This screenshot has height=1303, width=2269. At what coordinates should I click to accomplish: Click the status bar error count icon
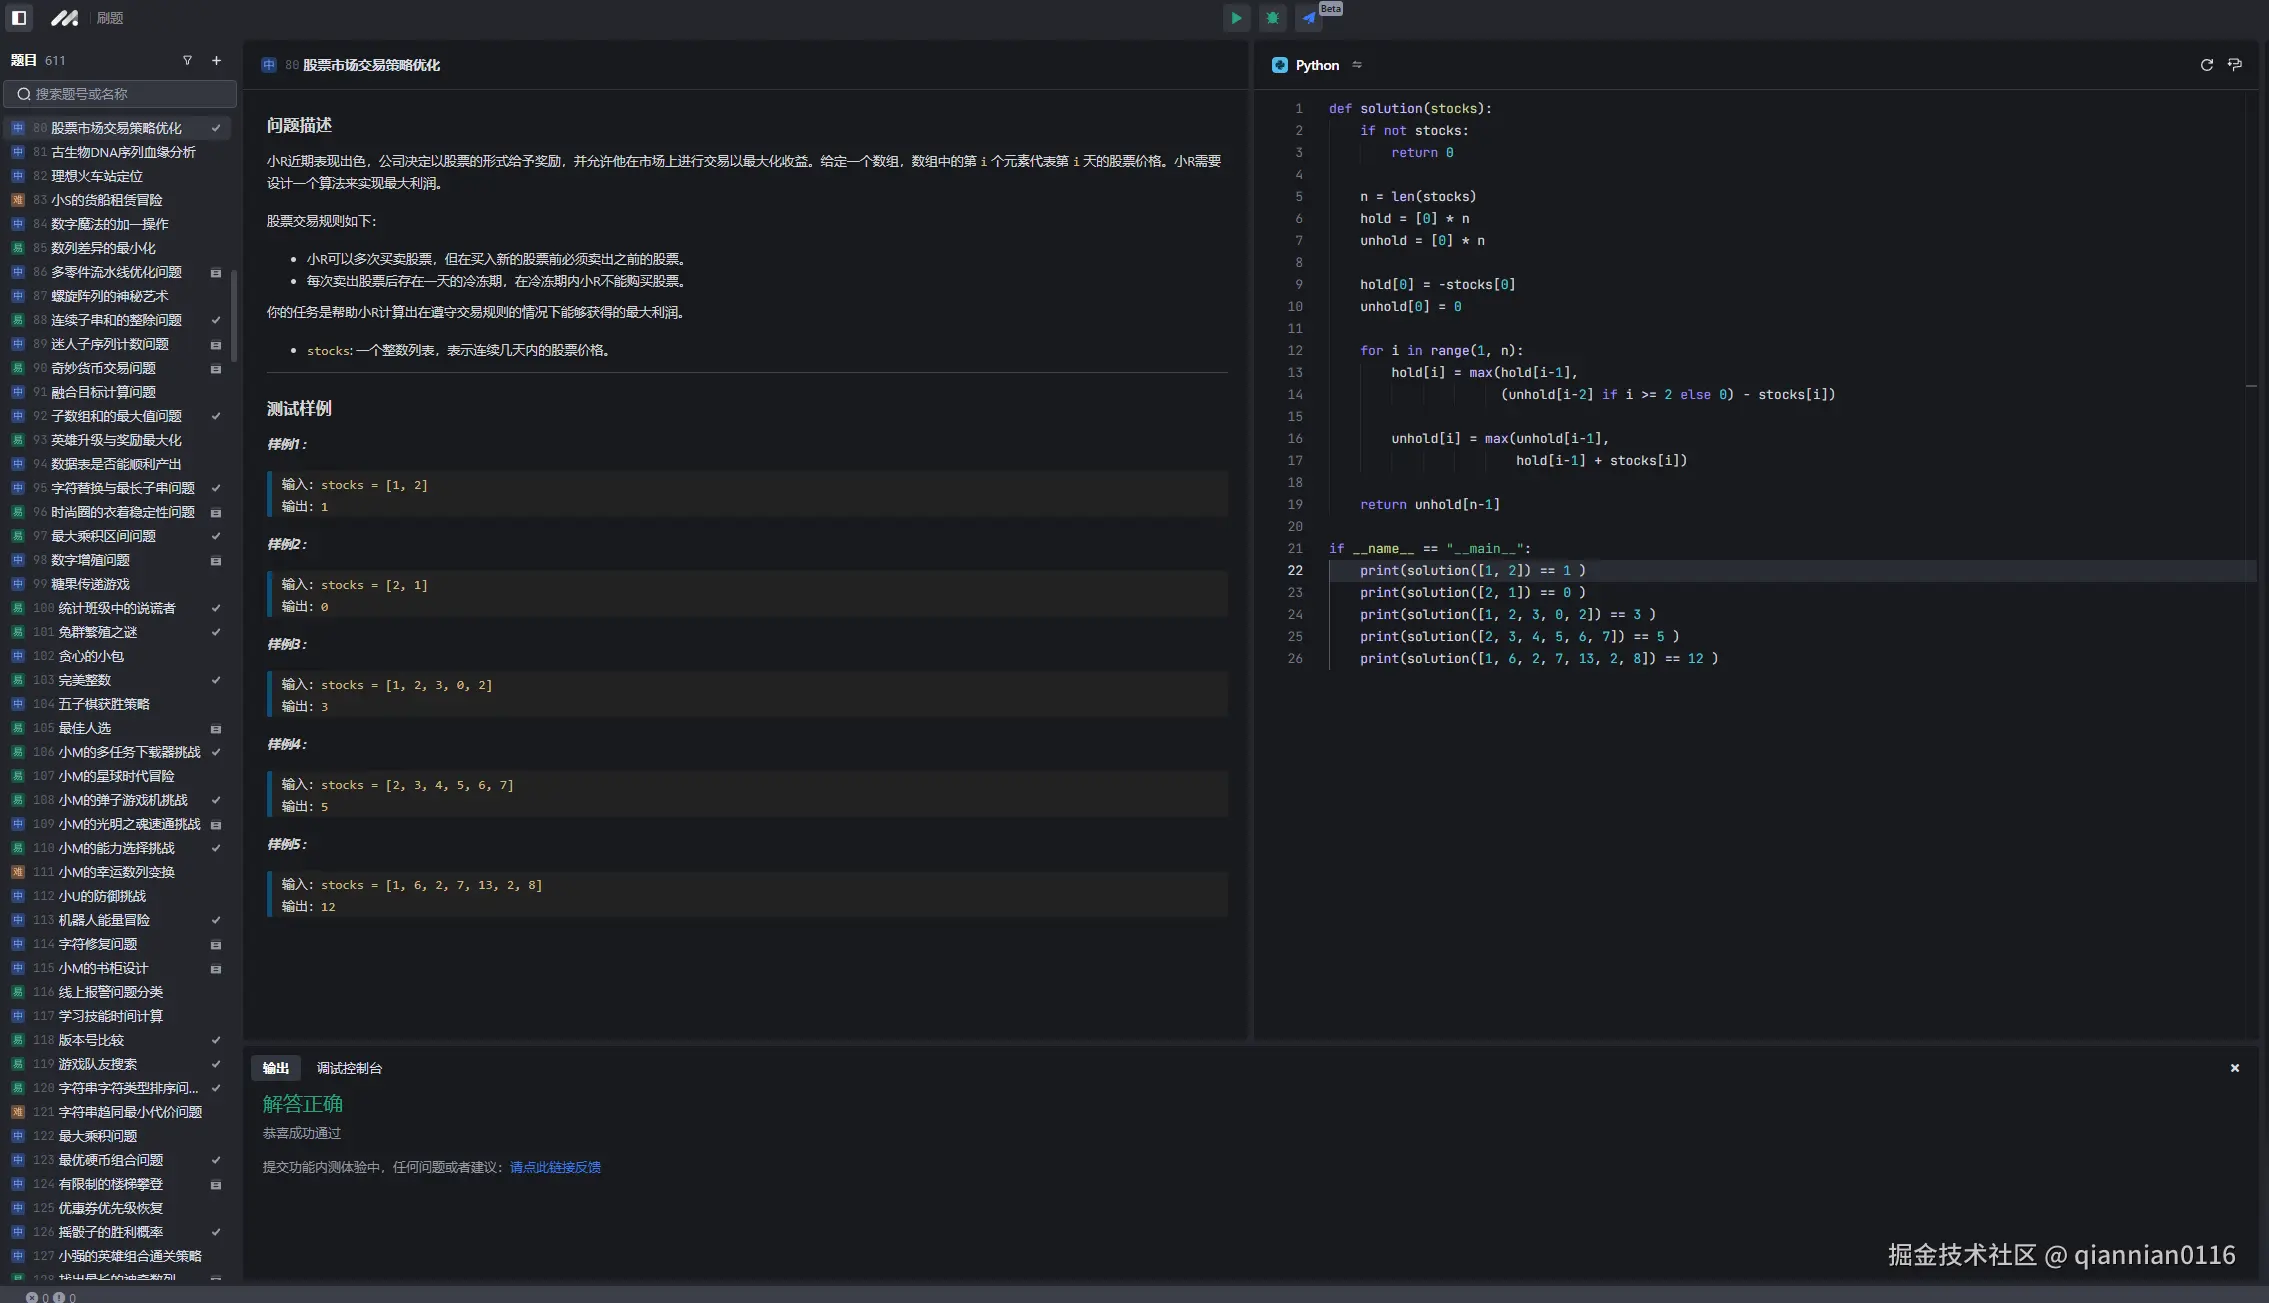coord(32,1297)
